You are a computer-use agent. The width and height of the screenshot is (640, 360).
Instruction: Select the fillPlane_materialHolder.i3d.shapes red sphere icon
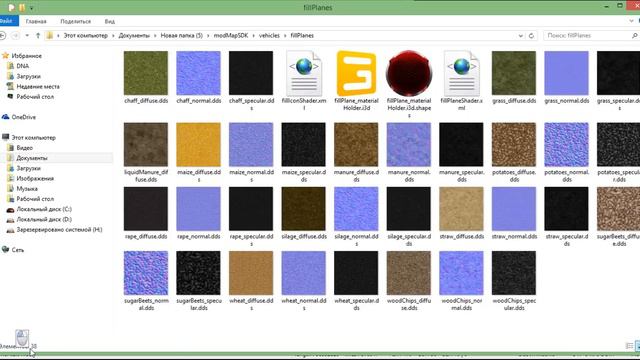coord(409,73)
